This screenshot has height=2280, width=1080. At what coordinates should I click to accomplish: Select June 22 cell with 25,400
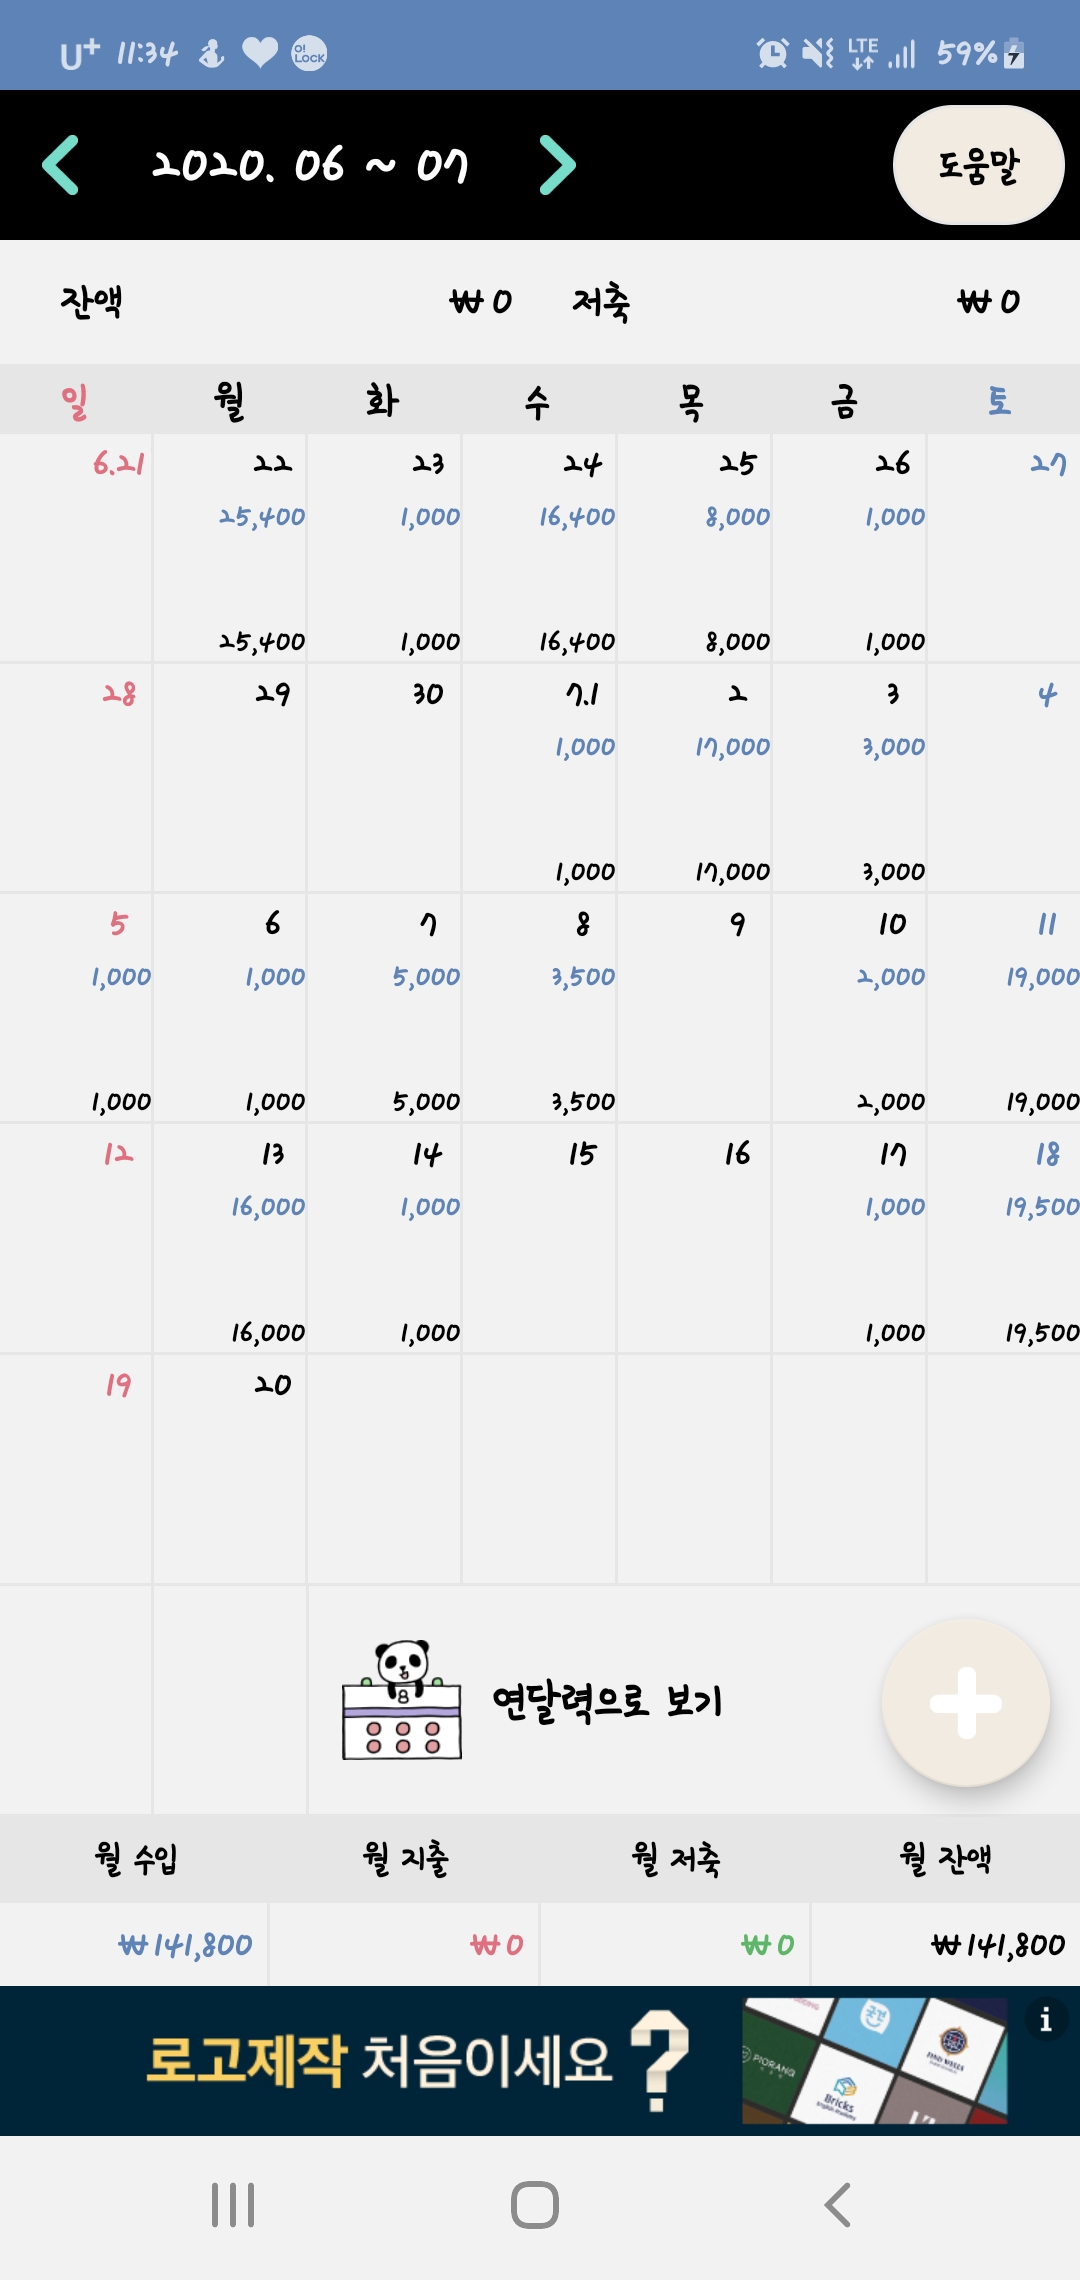point(230,548)
